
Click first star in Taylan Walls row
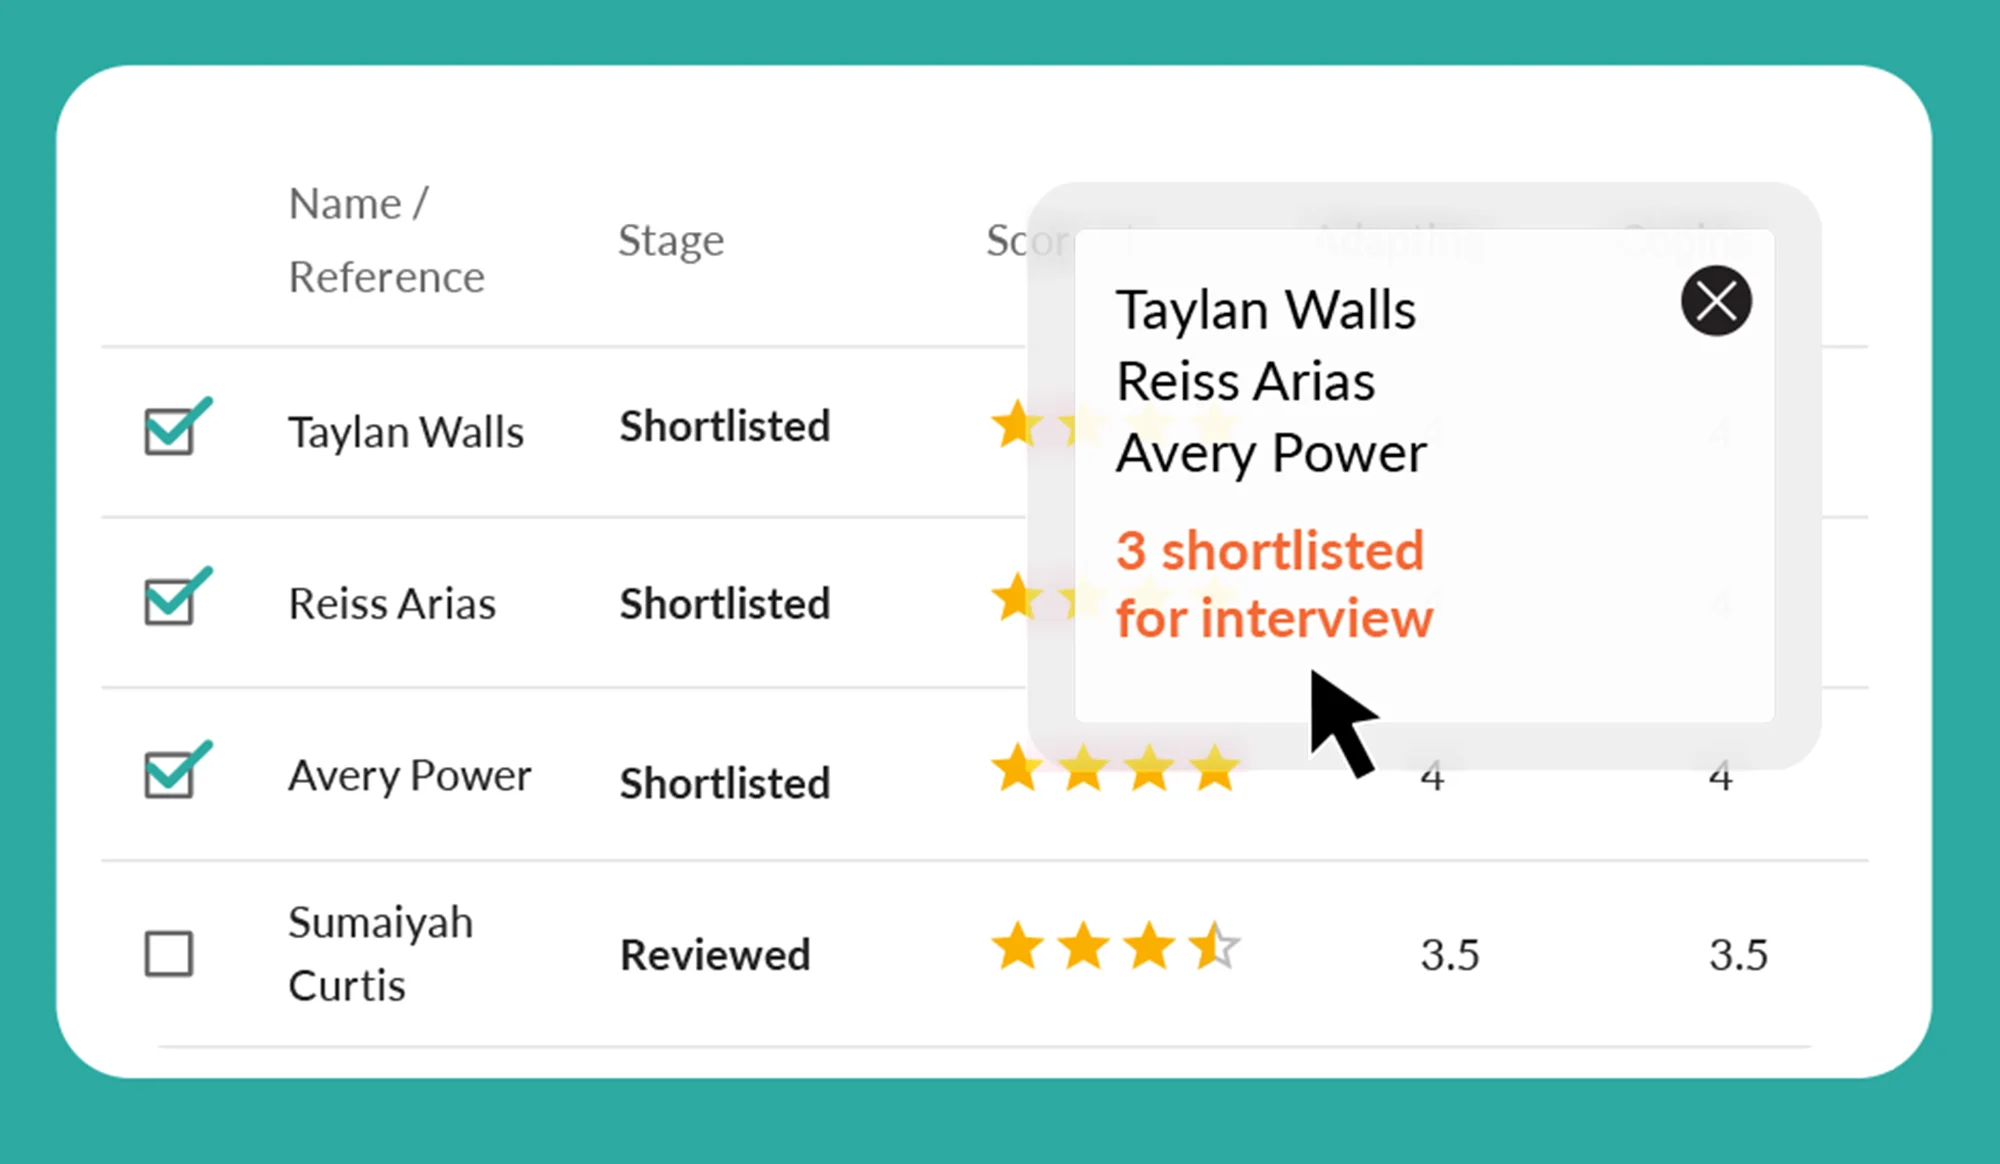(x=1017, y=425)
